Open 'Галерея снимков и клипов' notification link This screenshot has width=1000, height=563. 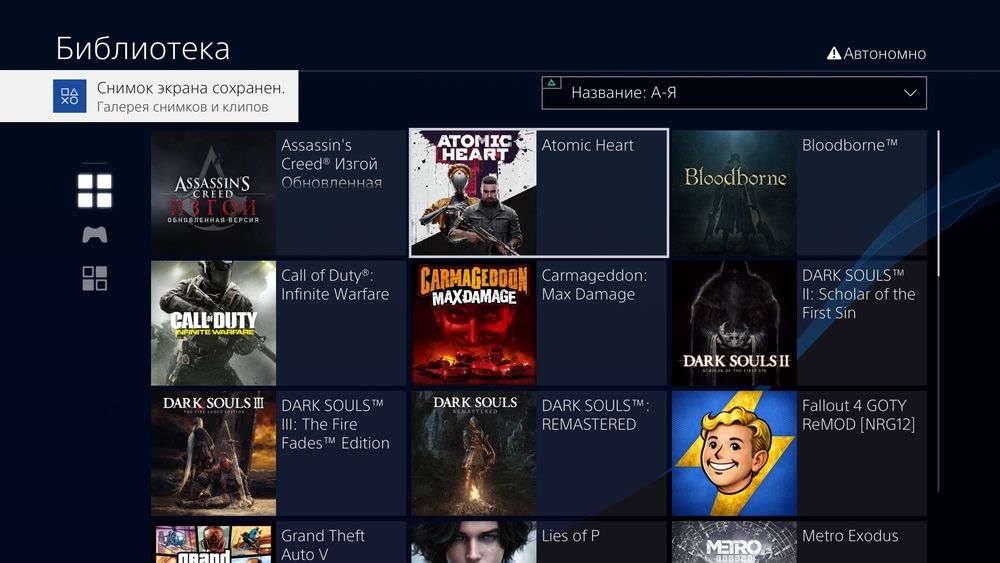(x=182, y=107)
